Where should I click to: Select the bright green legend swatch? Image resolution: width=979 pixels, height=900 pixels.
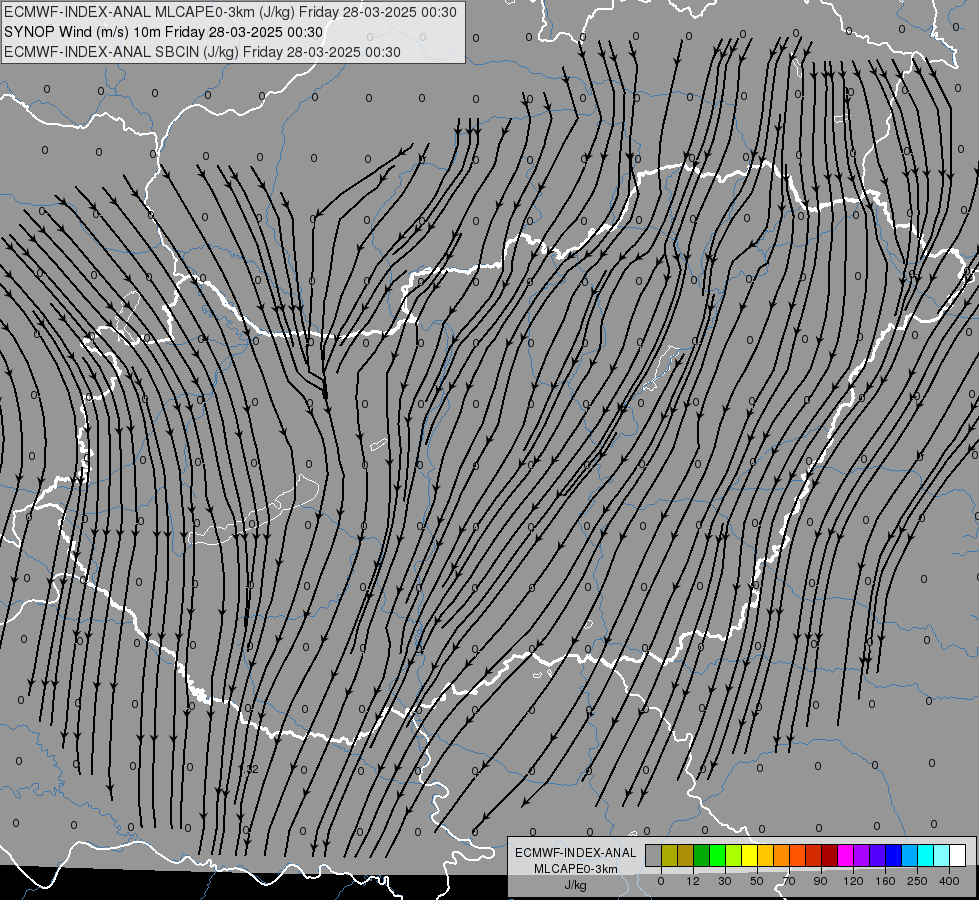pos(717,855)
